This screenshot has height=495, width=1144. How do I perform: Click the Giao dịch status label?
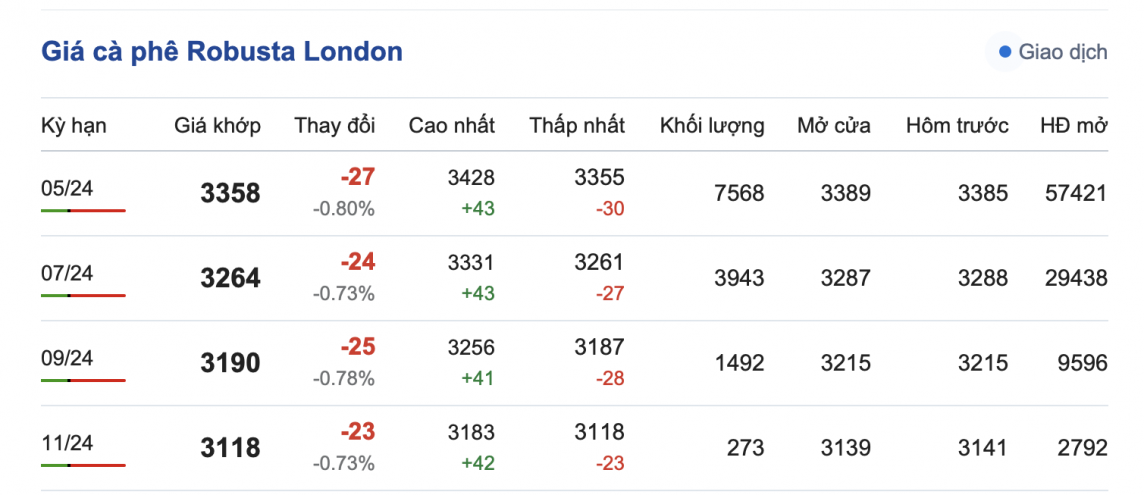tap(1062, 52)
